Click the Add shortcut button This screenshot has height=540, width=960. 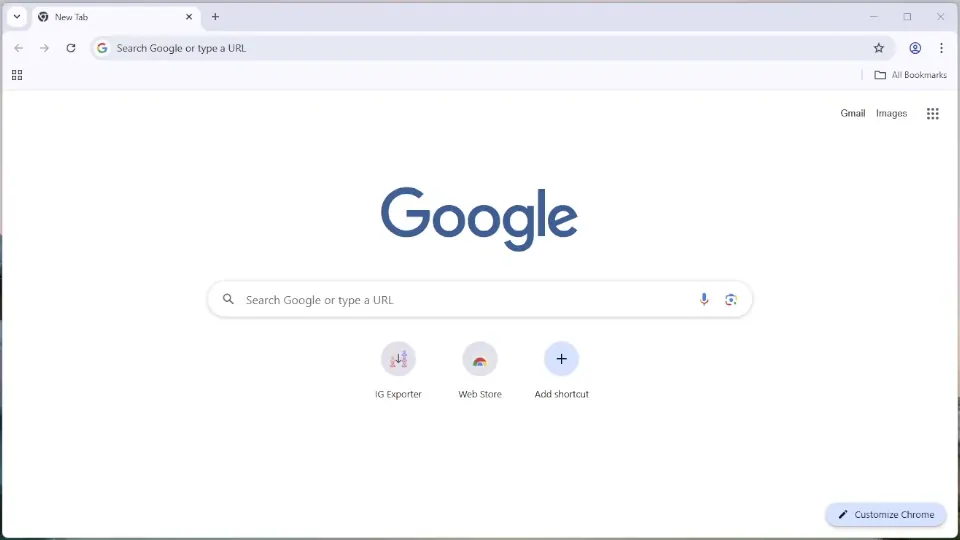coord(561,370)
